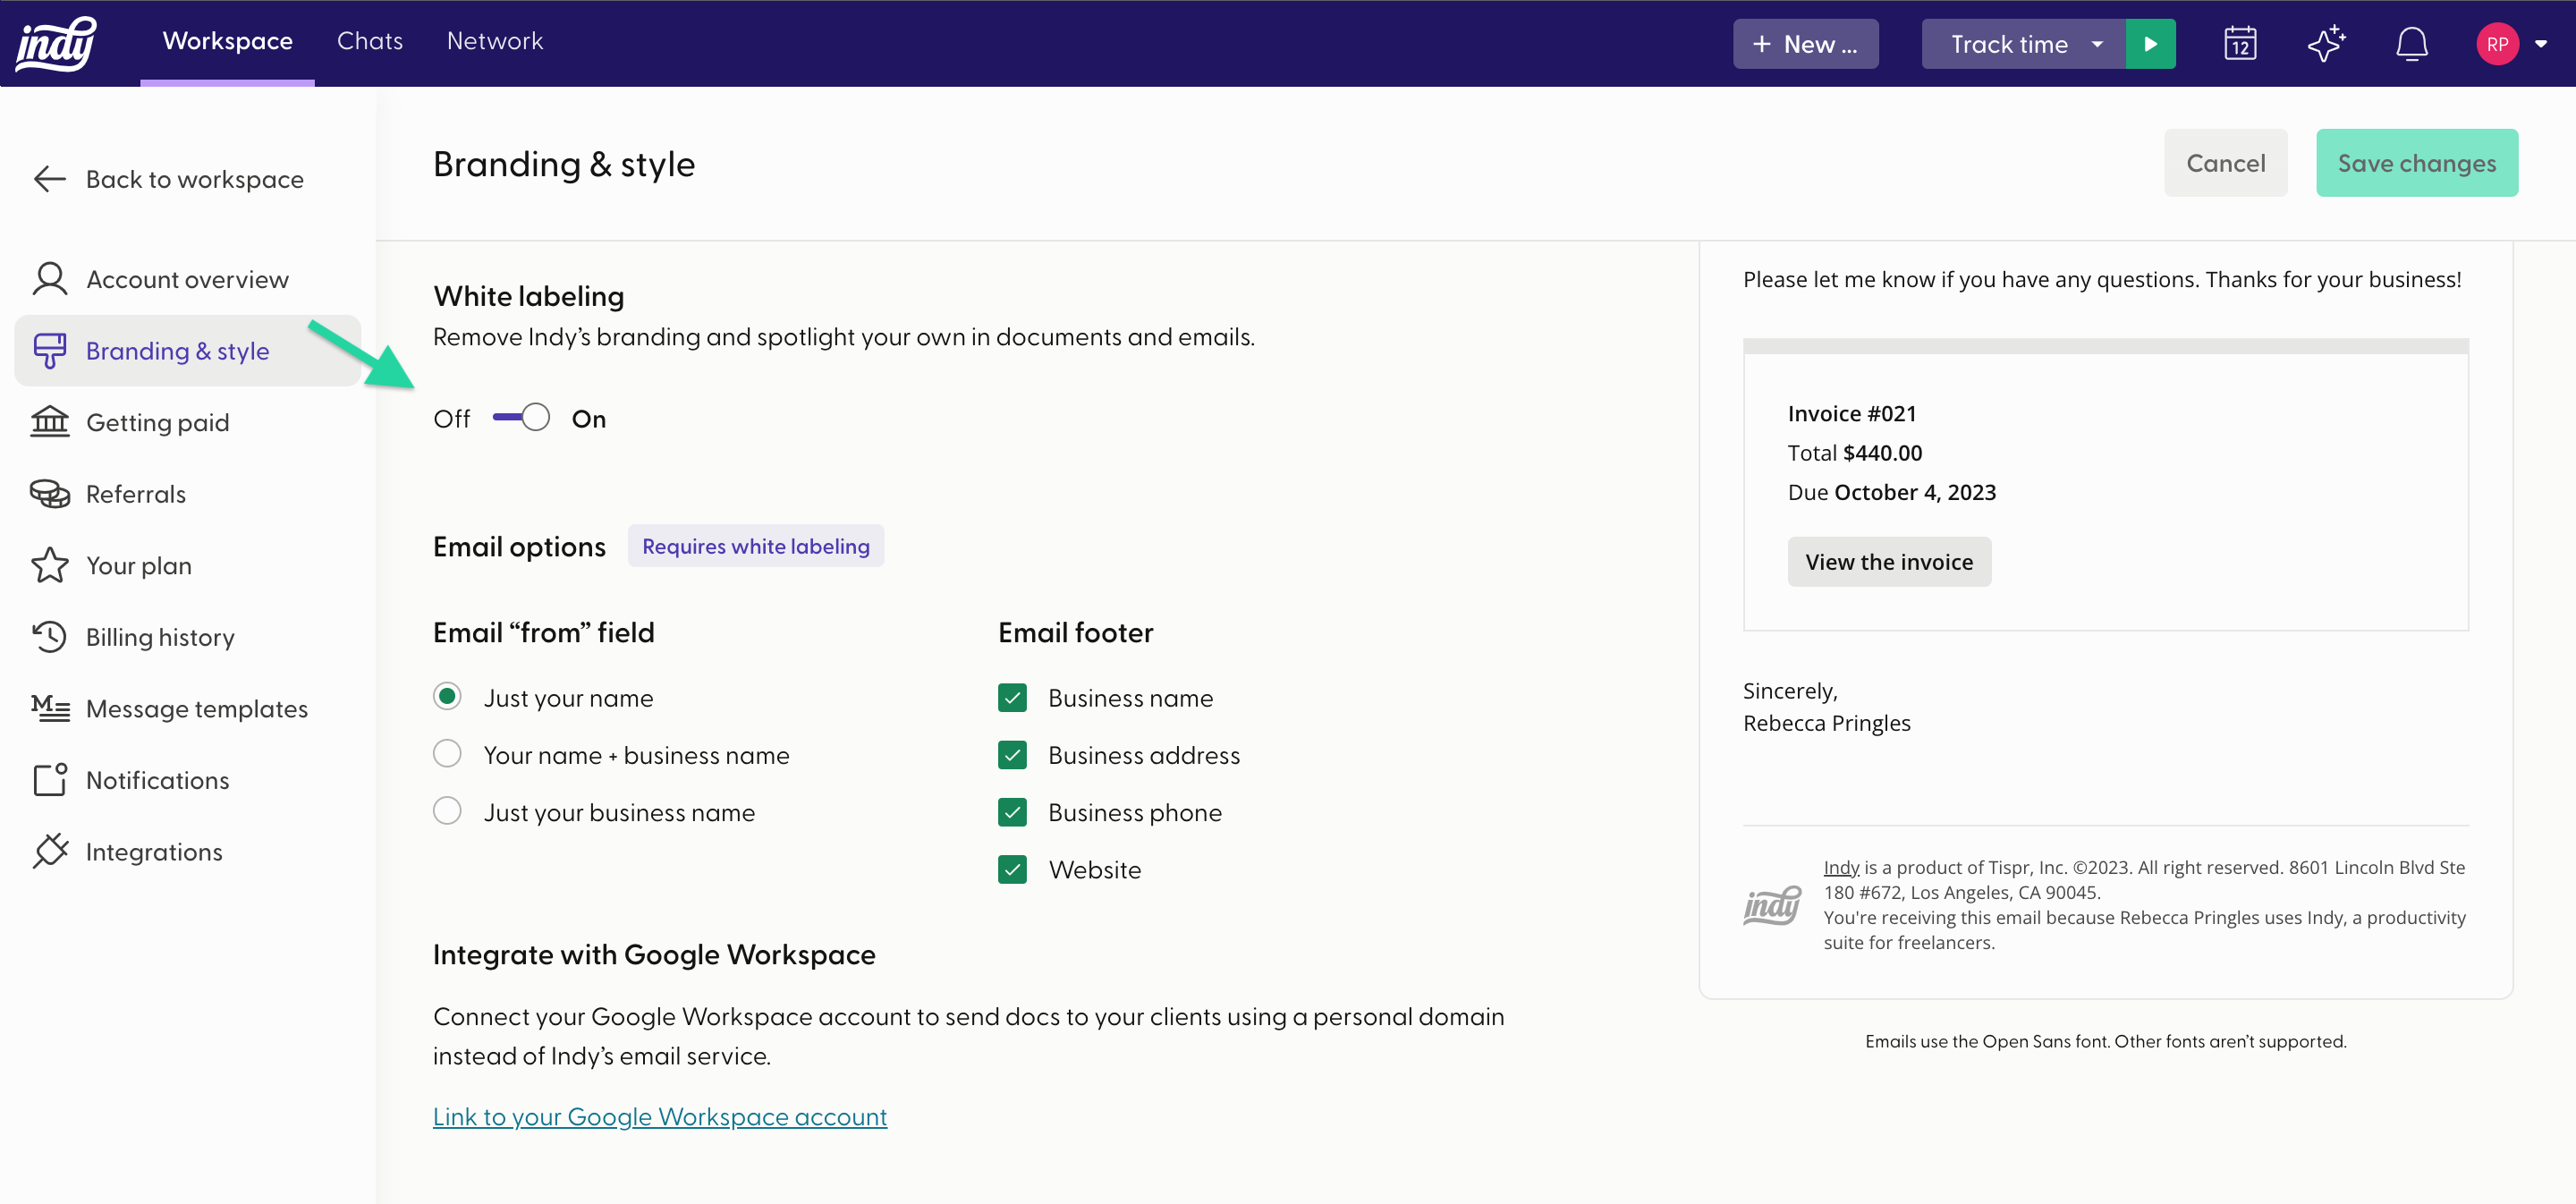Click the Indy logo in email preview footer
The width and height of the screenshot is (2576, 1204).
(1772, 905)
